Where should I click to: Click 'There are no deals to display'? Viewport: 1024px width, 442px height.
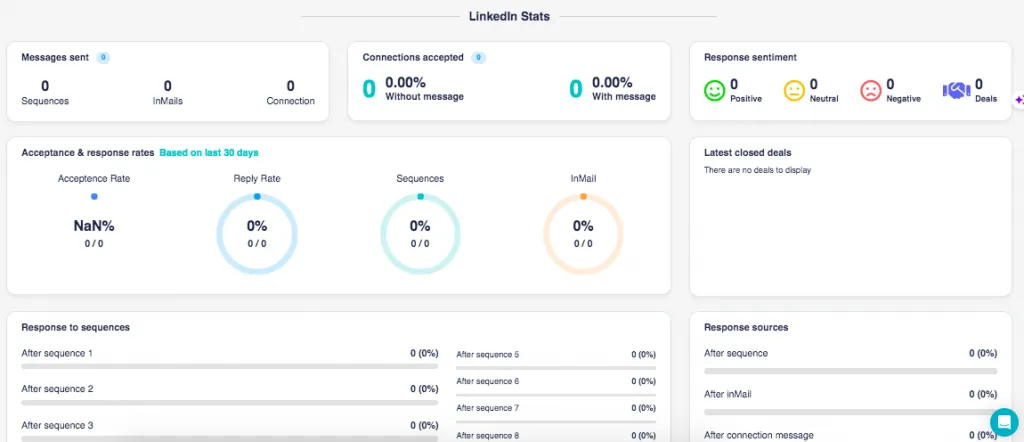pyautogui.click(x=758, y=170)
